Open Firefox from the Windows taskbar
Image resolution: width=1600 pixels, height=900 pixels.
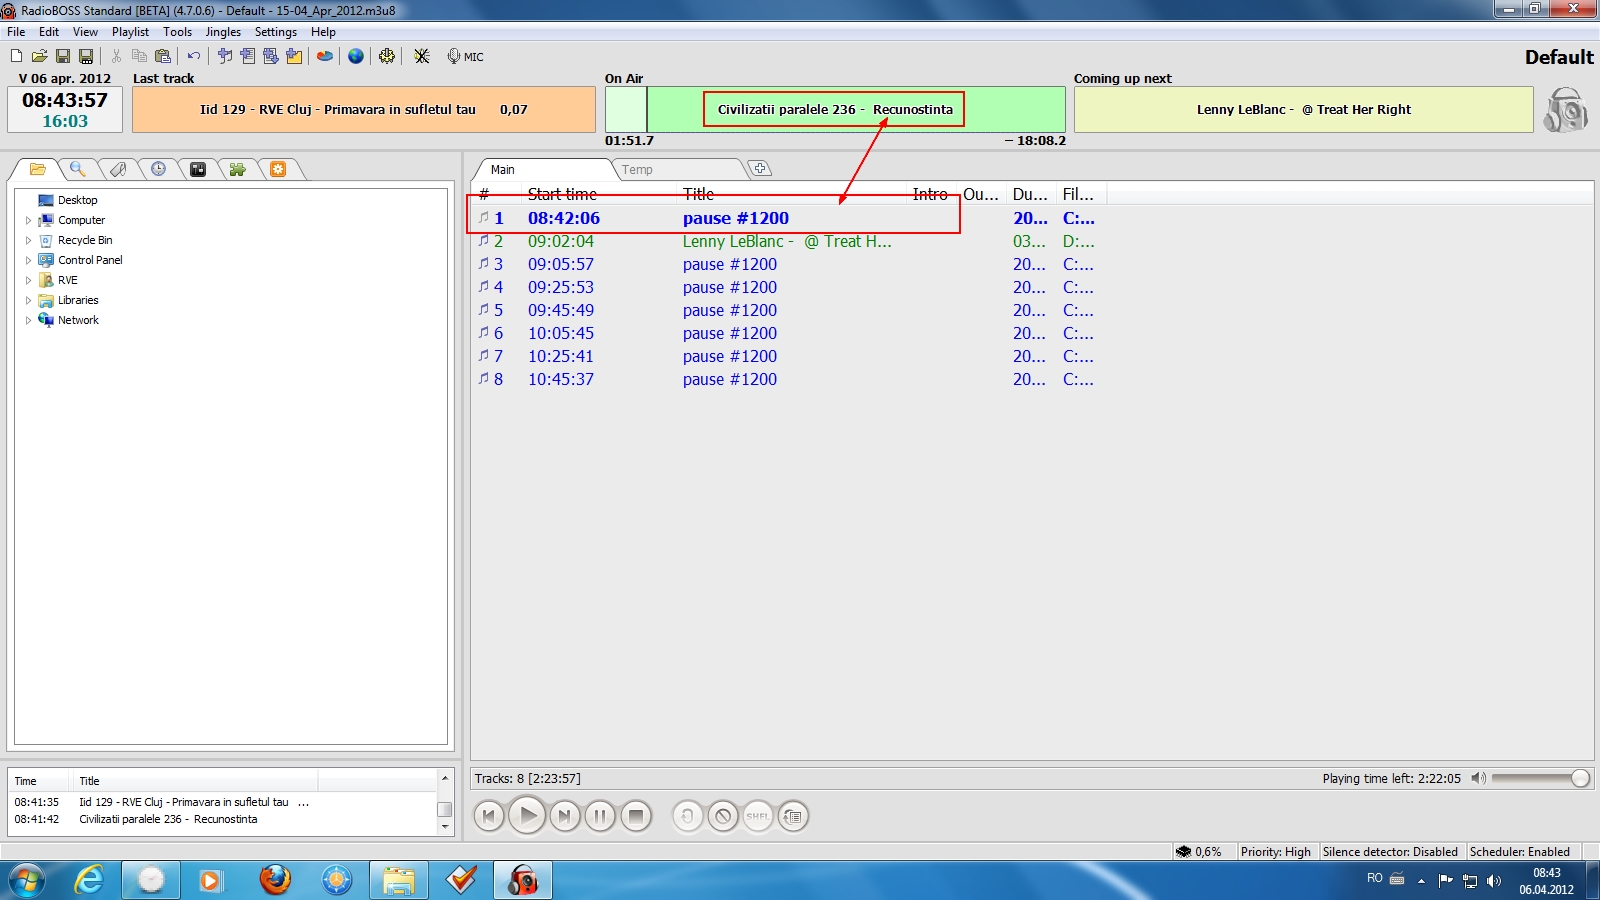275,880
